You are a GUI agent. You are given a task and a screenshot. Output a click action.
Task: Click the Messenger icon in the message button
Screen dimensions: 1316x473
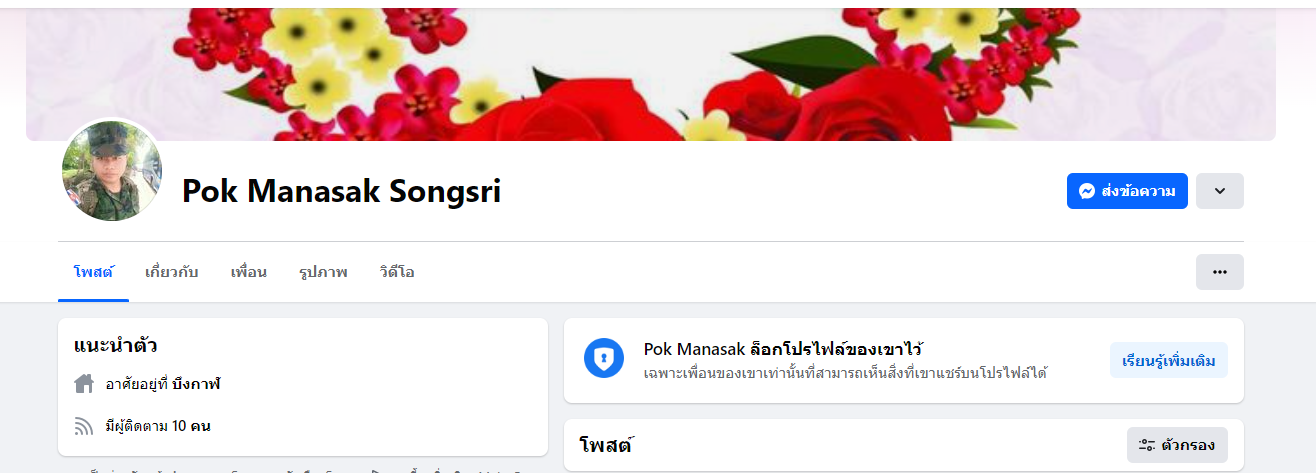(x=1086, y=191)
